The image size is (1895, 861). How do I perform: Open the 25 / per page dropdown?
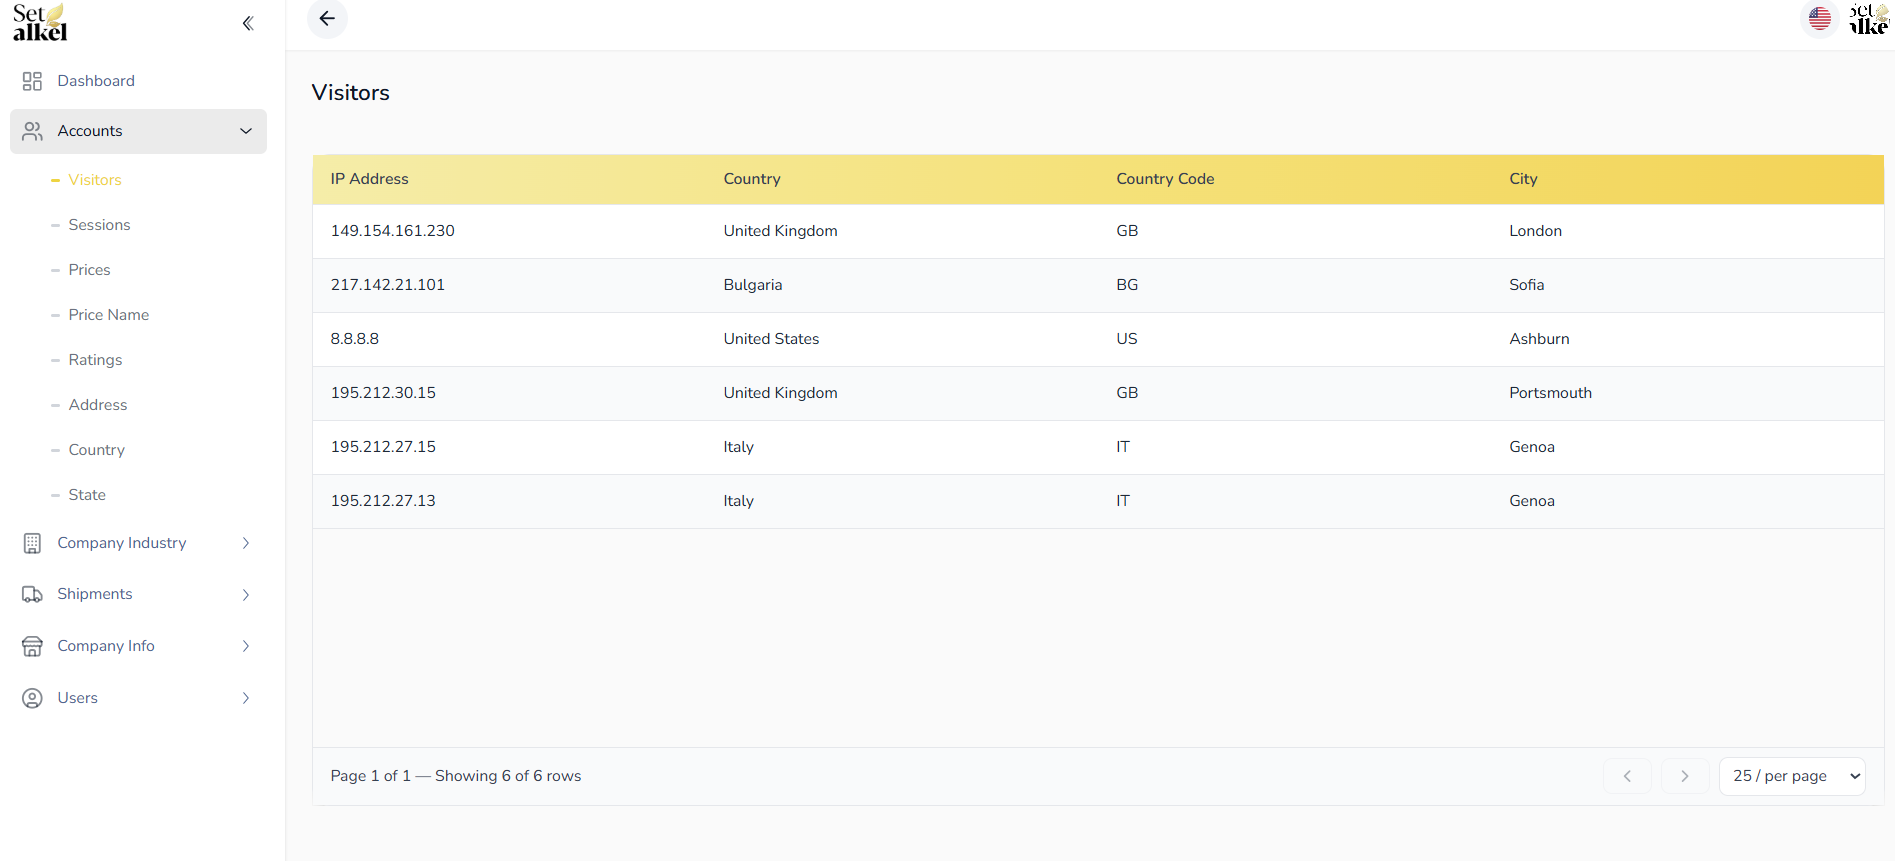[1792, 776]
